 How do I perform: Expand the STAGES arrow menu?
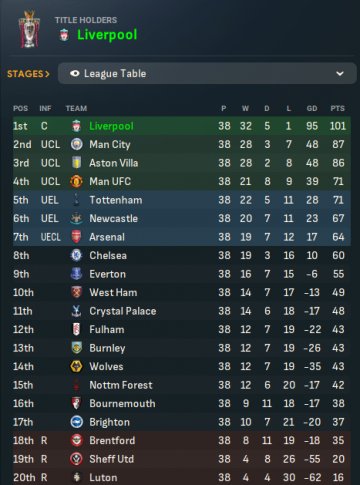28,74
